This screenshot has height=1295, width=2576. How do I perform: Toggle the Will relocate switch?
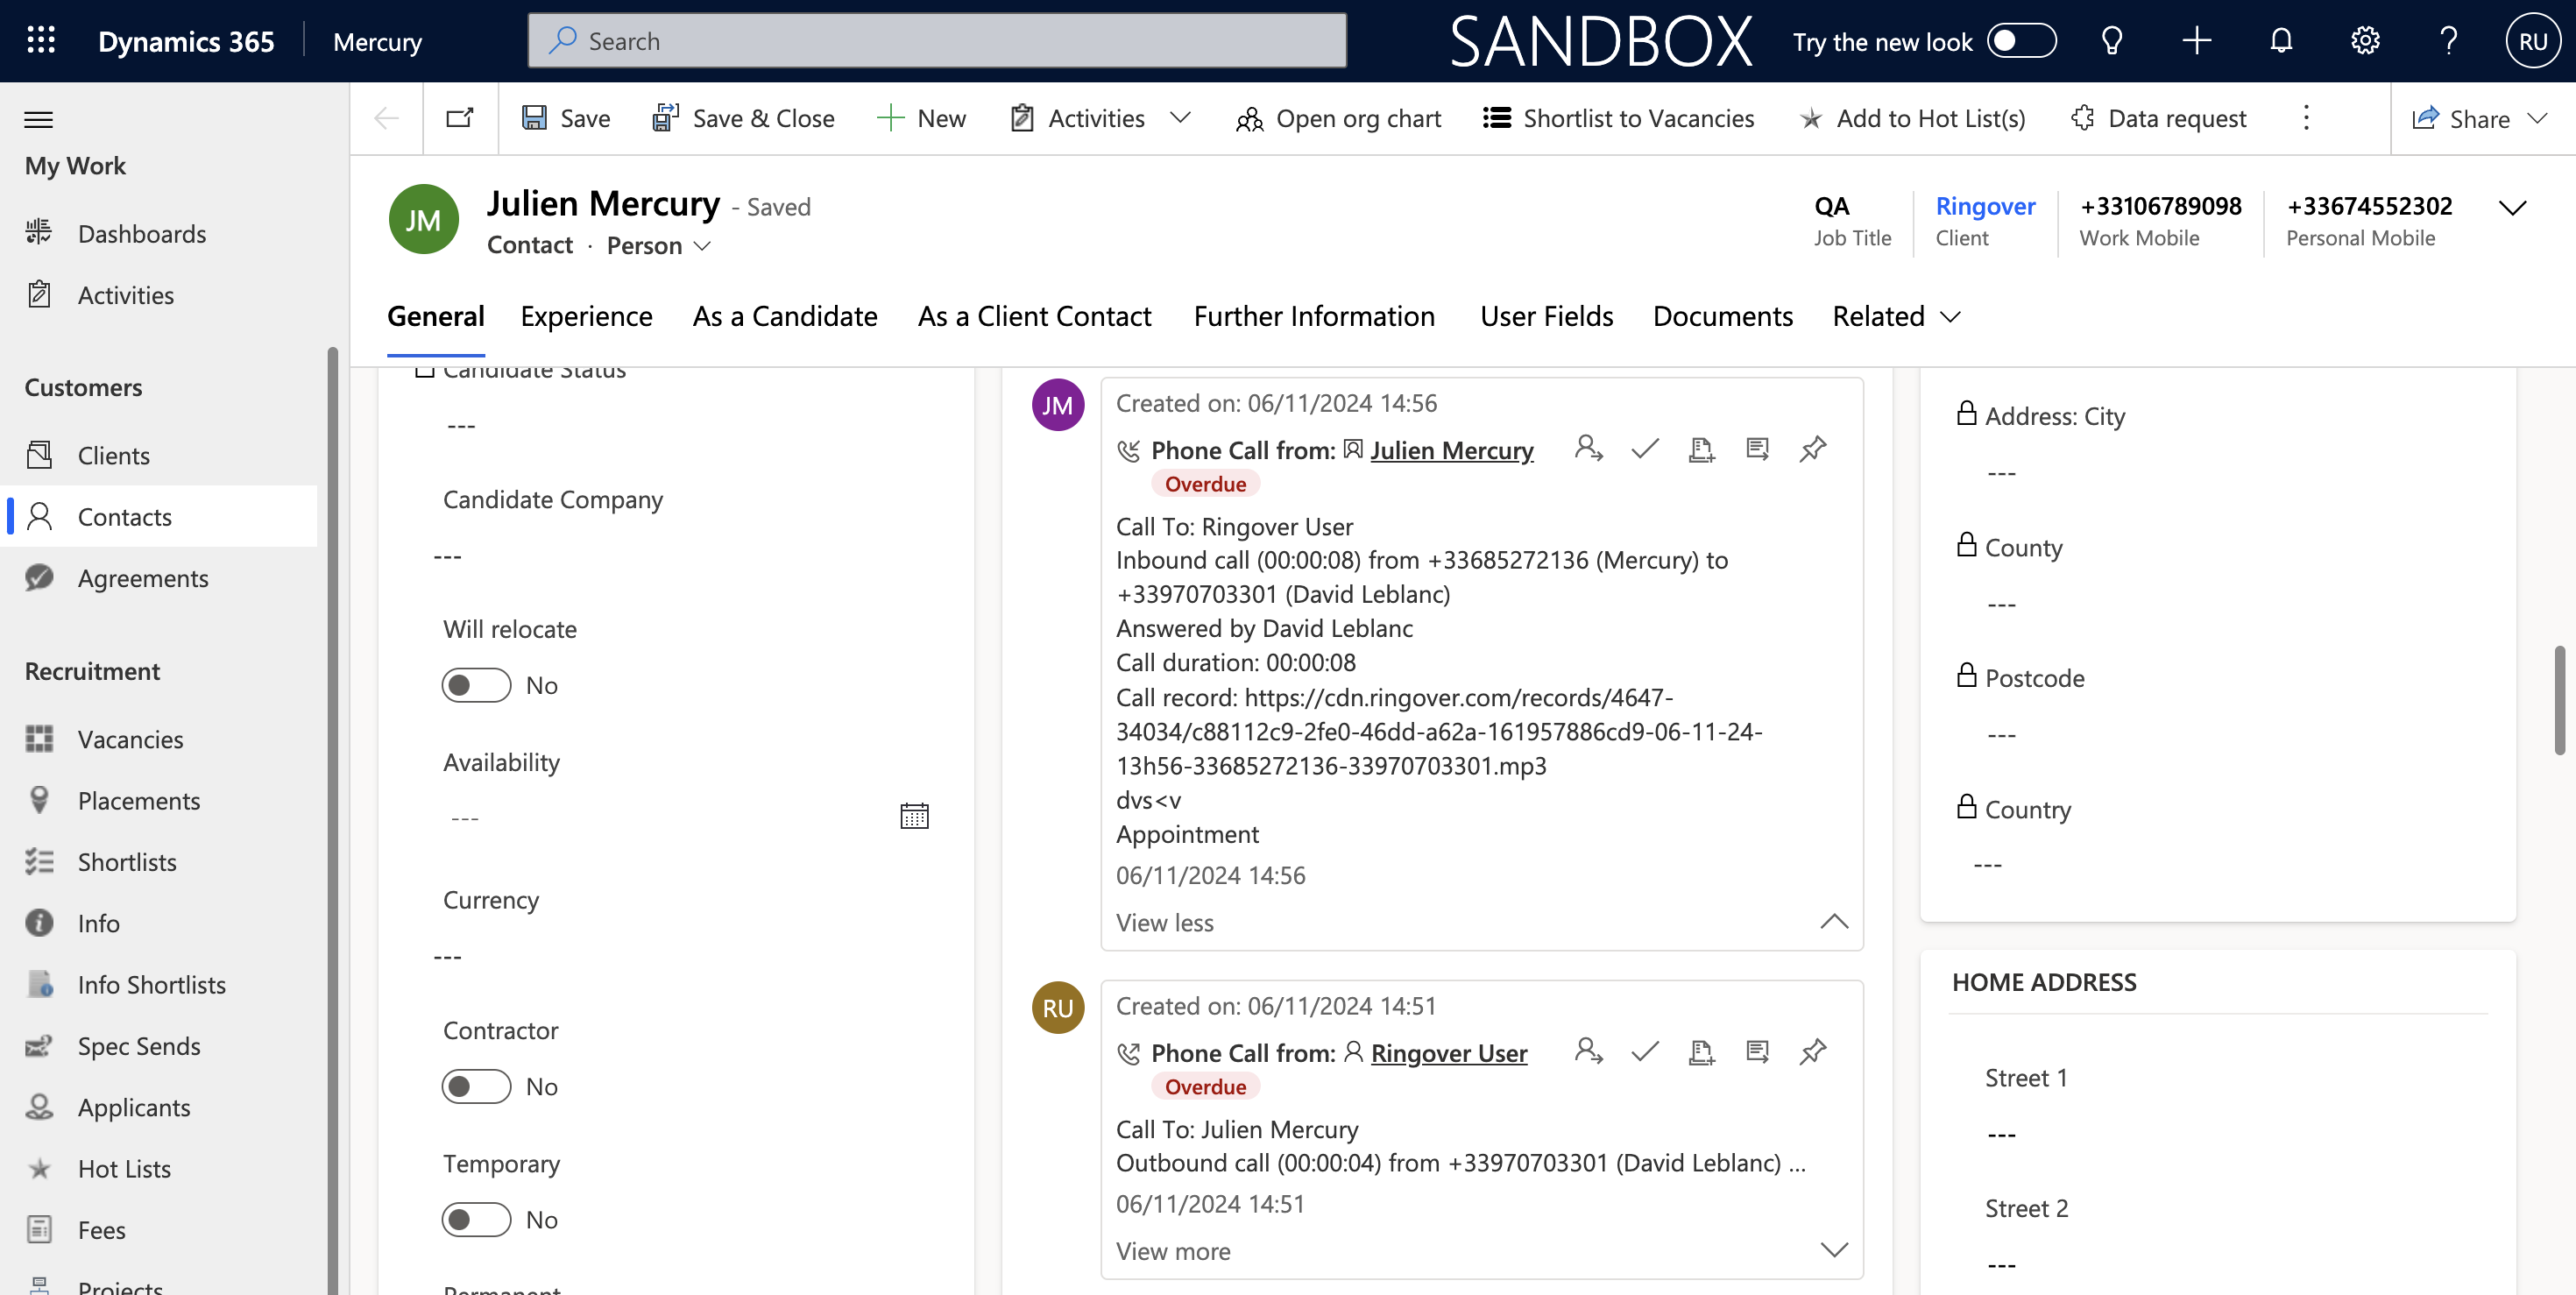476,685
